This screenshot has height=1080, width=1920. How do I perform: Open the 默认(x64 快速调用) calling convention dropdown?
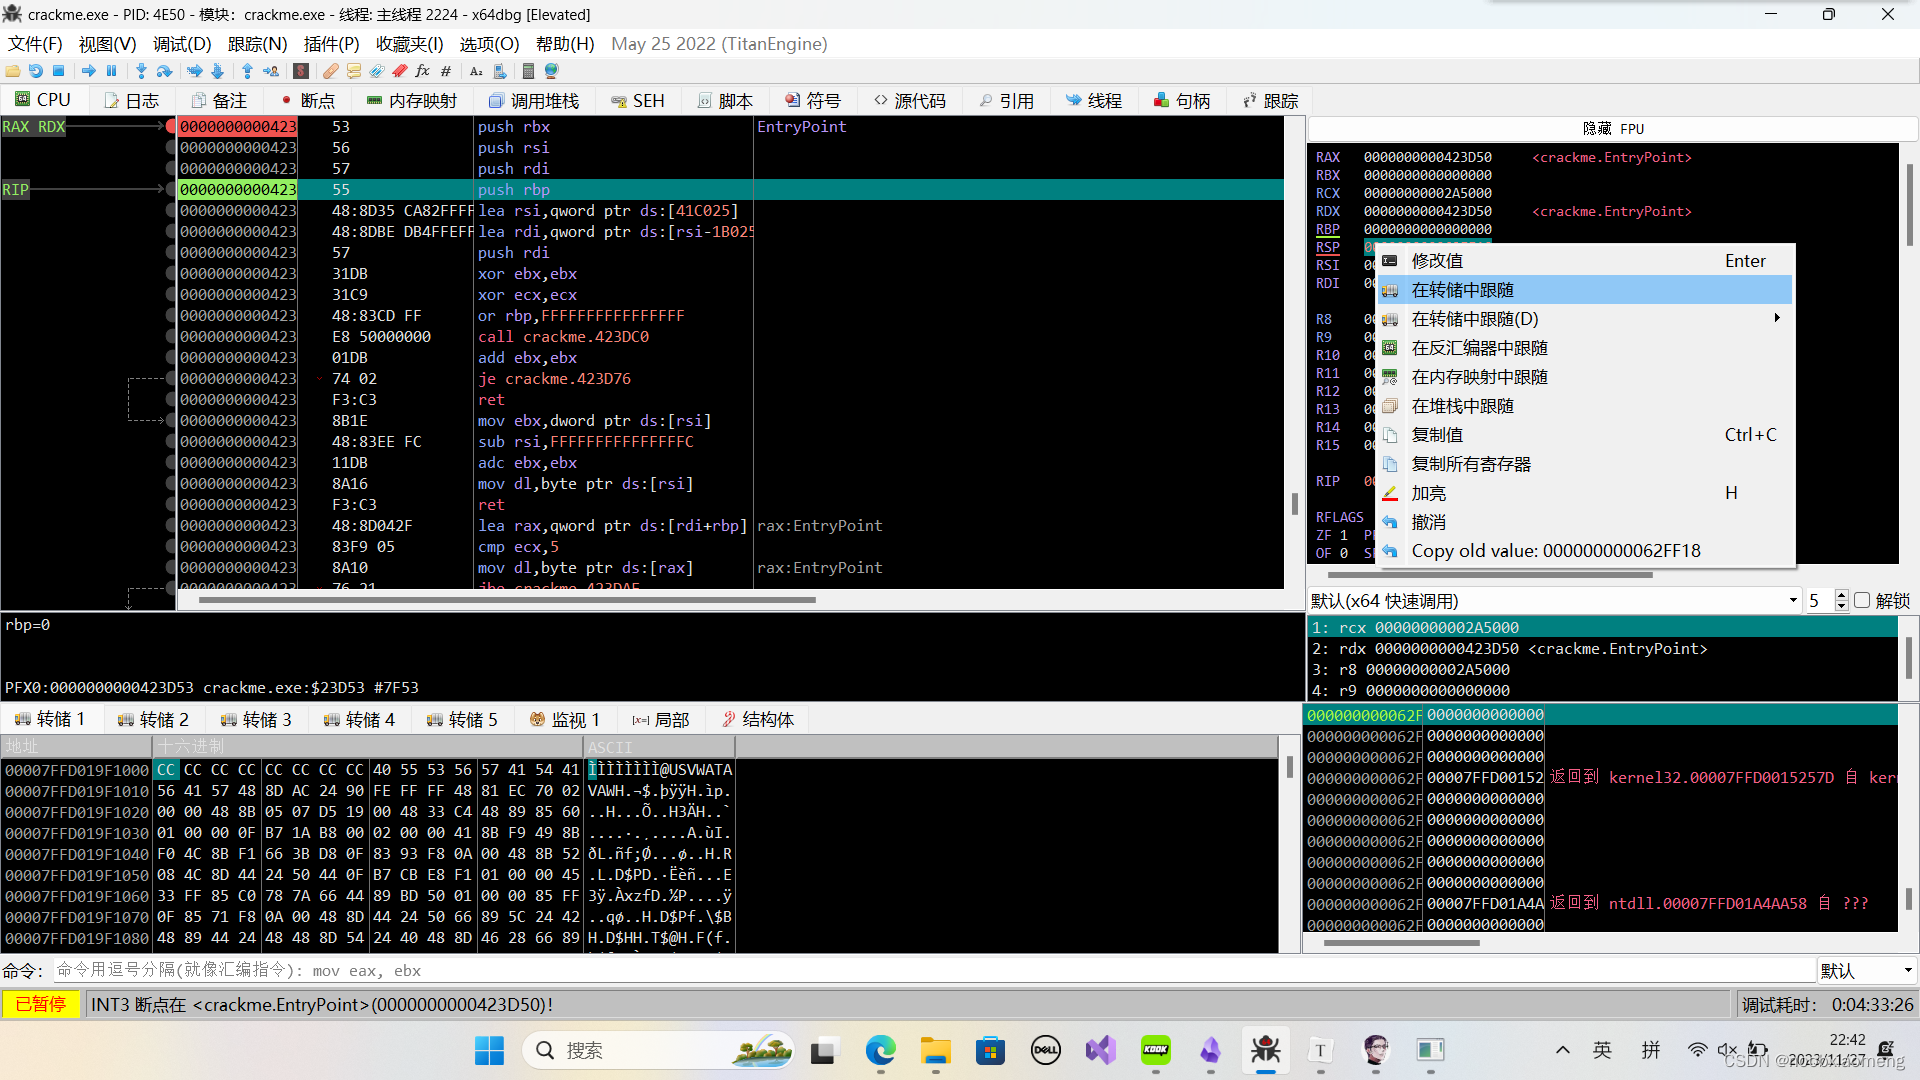tap(1793, 600)
